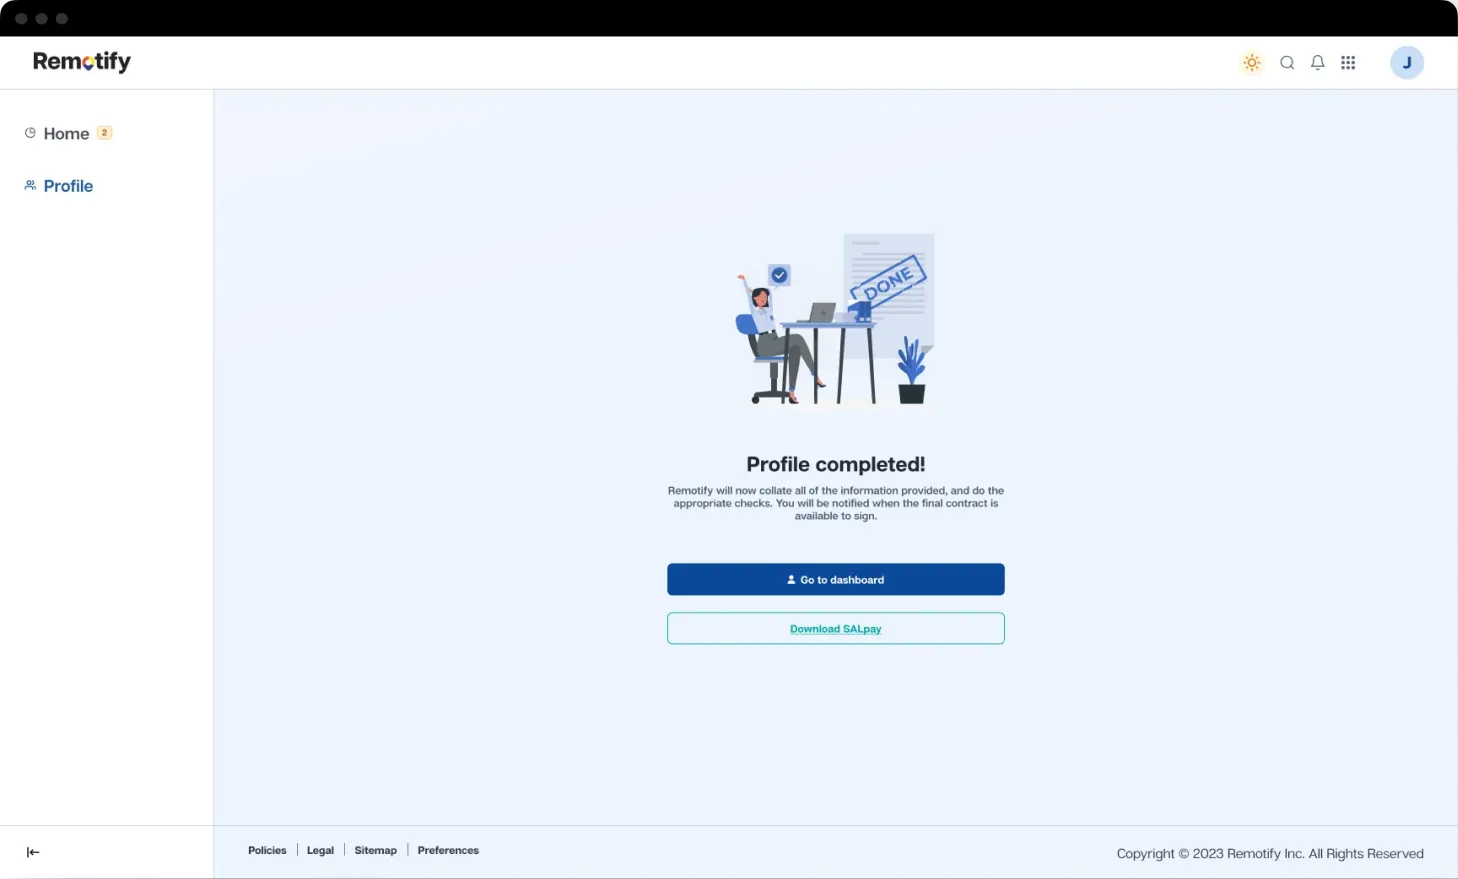This screenshot has height=879, width=1458.
Task: Open the Legal footer link
Action: click(320, 850)
